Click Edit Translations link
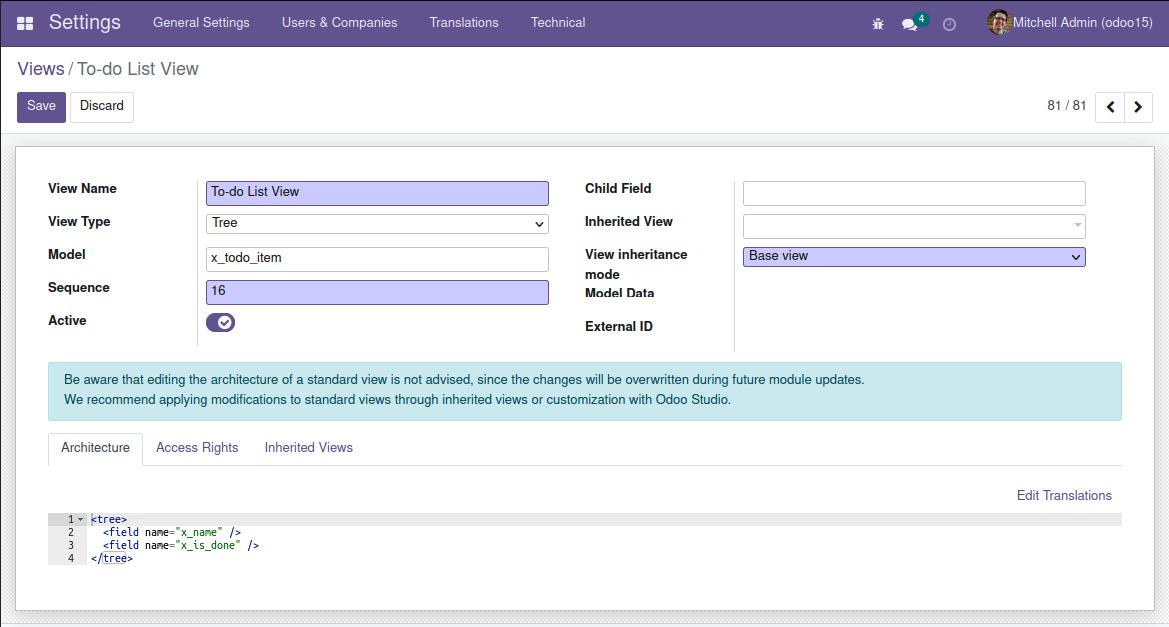 point(1064,496)
